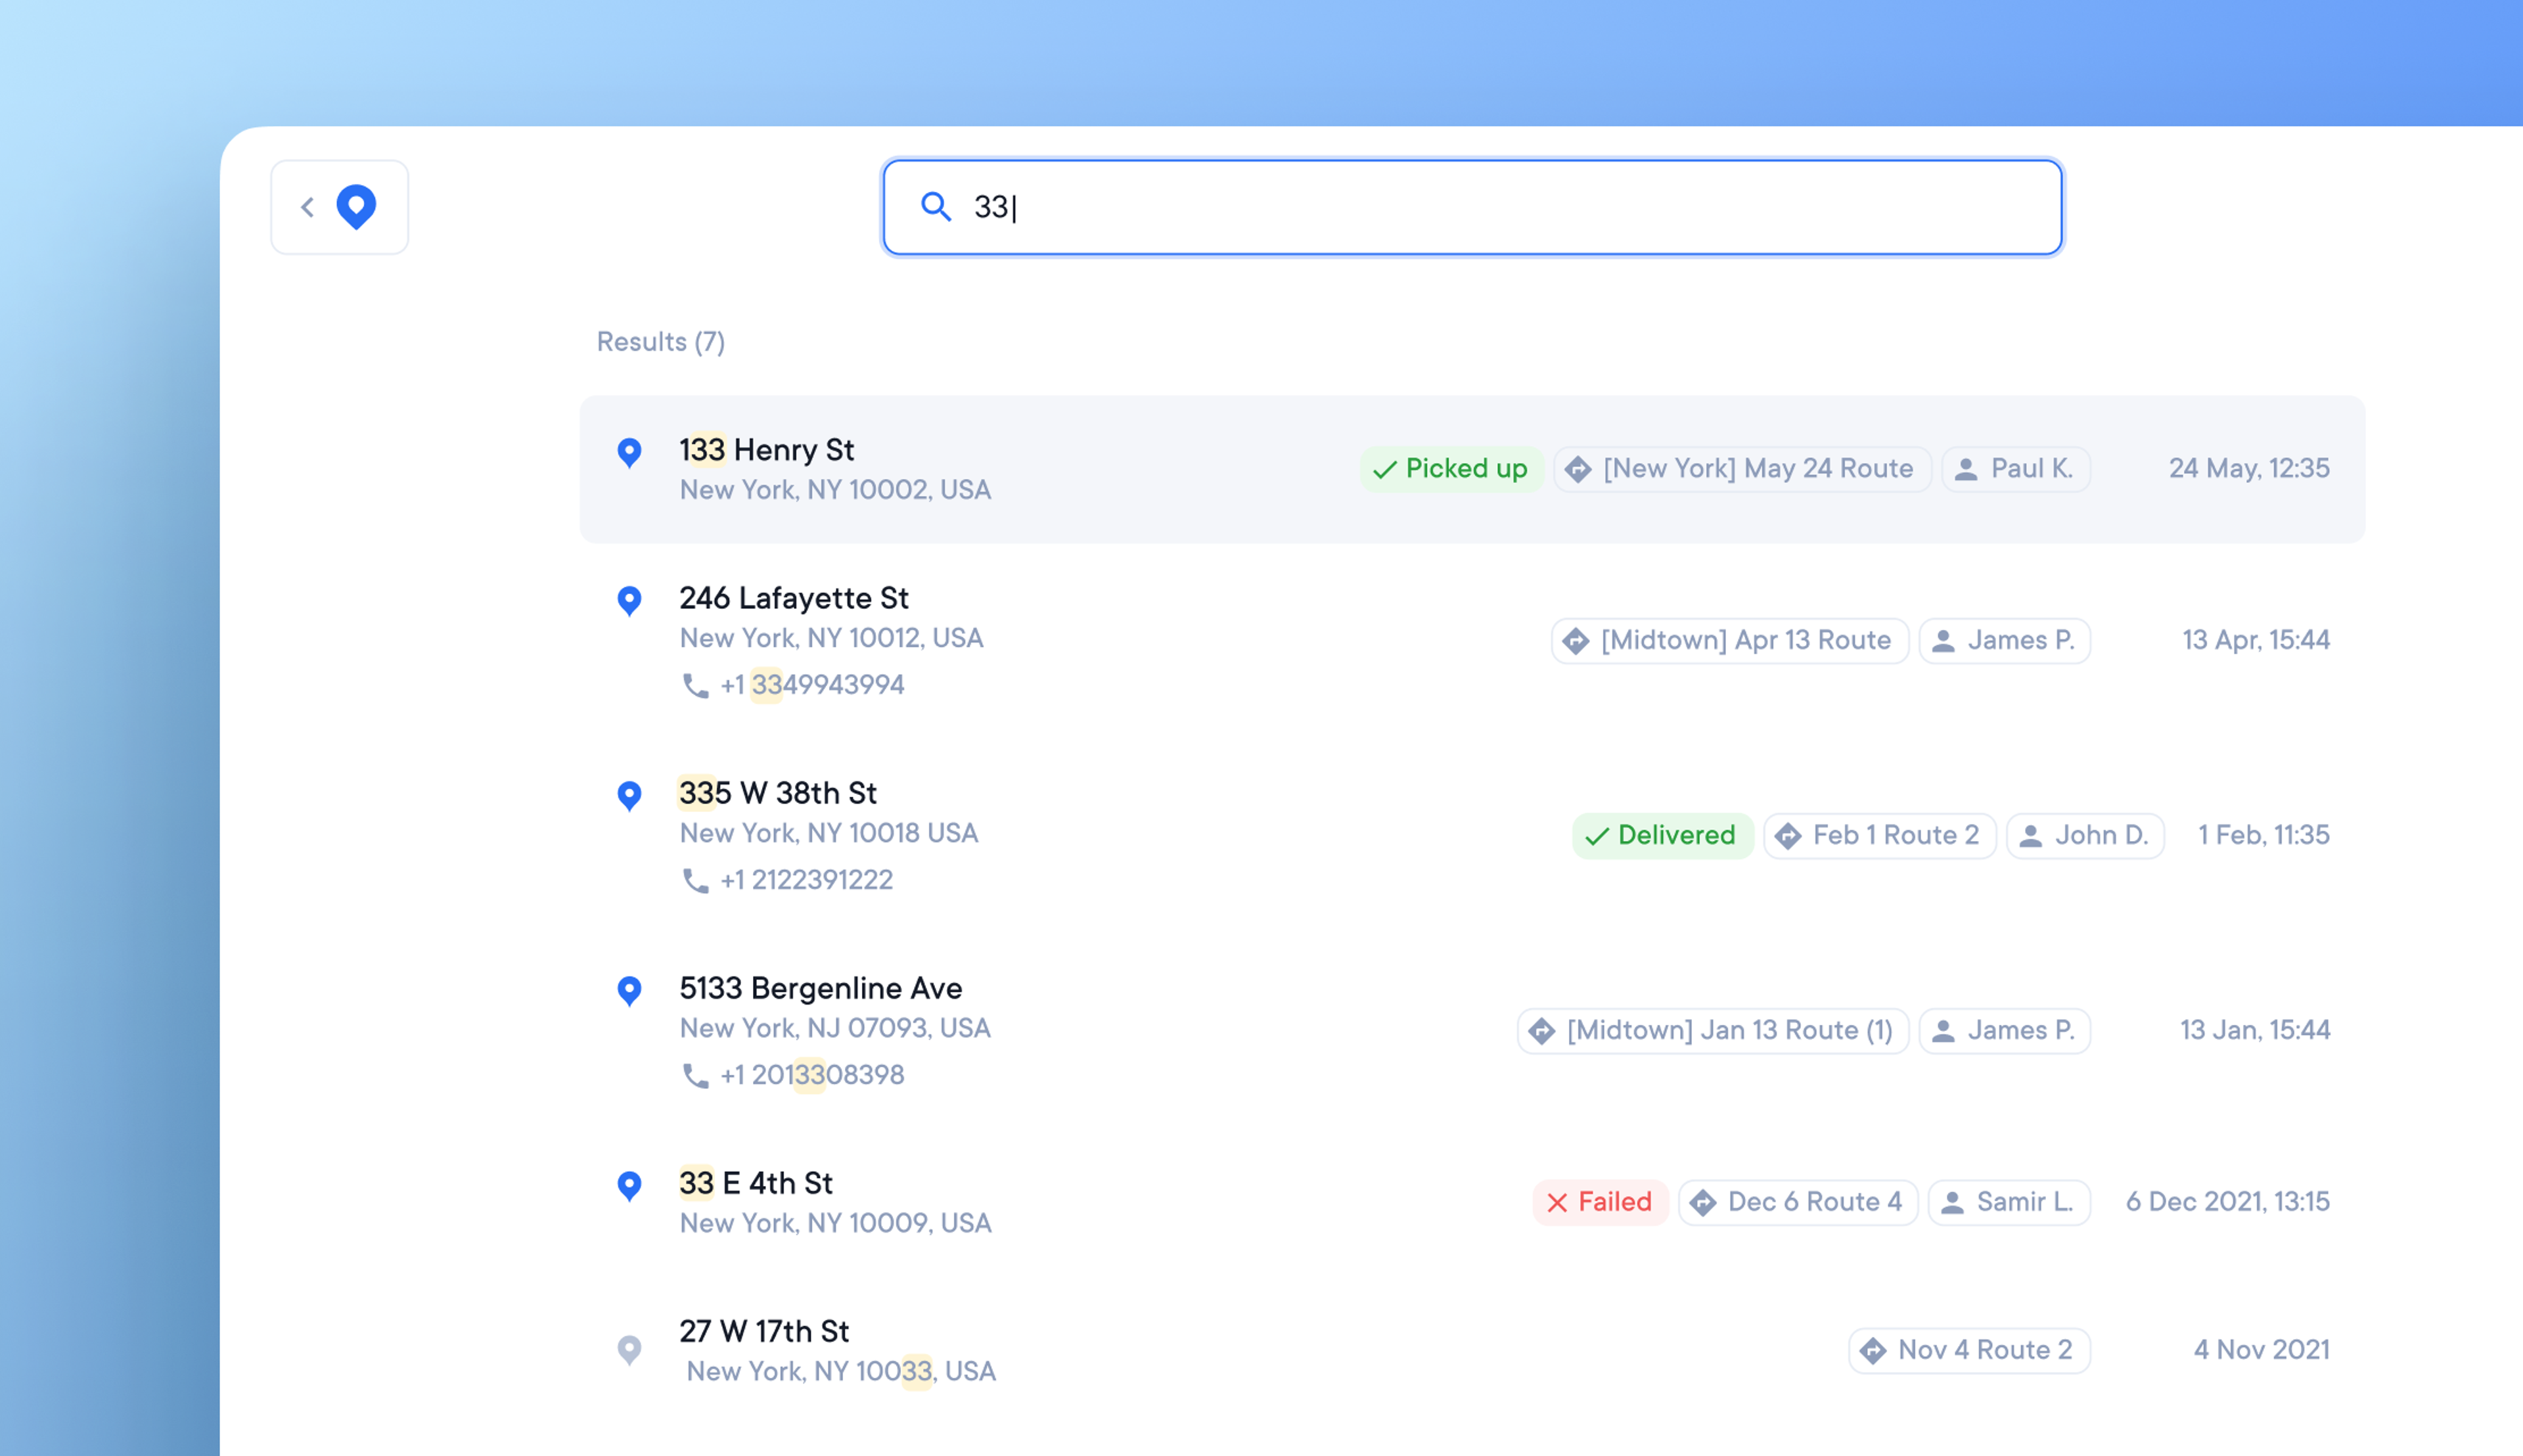The height and width of the screenshot is (1456, 2523).
Task: Click the back chevron arrow icon
Action: [308, 207]
